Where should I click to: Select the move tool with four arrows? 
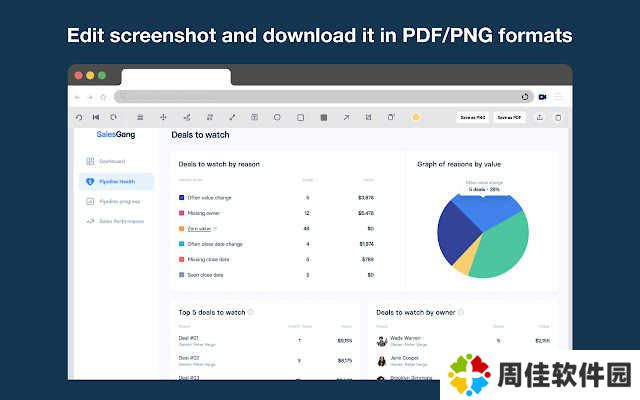(164, 117)
